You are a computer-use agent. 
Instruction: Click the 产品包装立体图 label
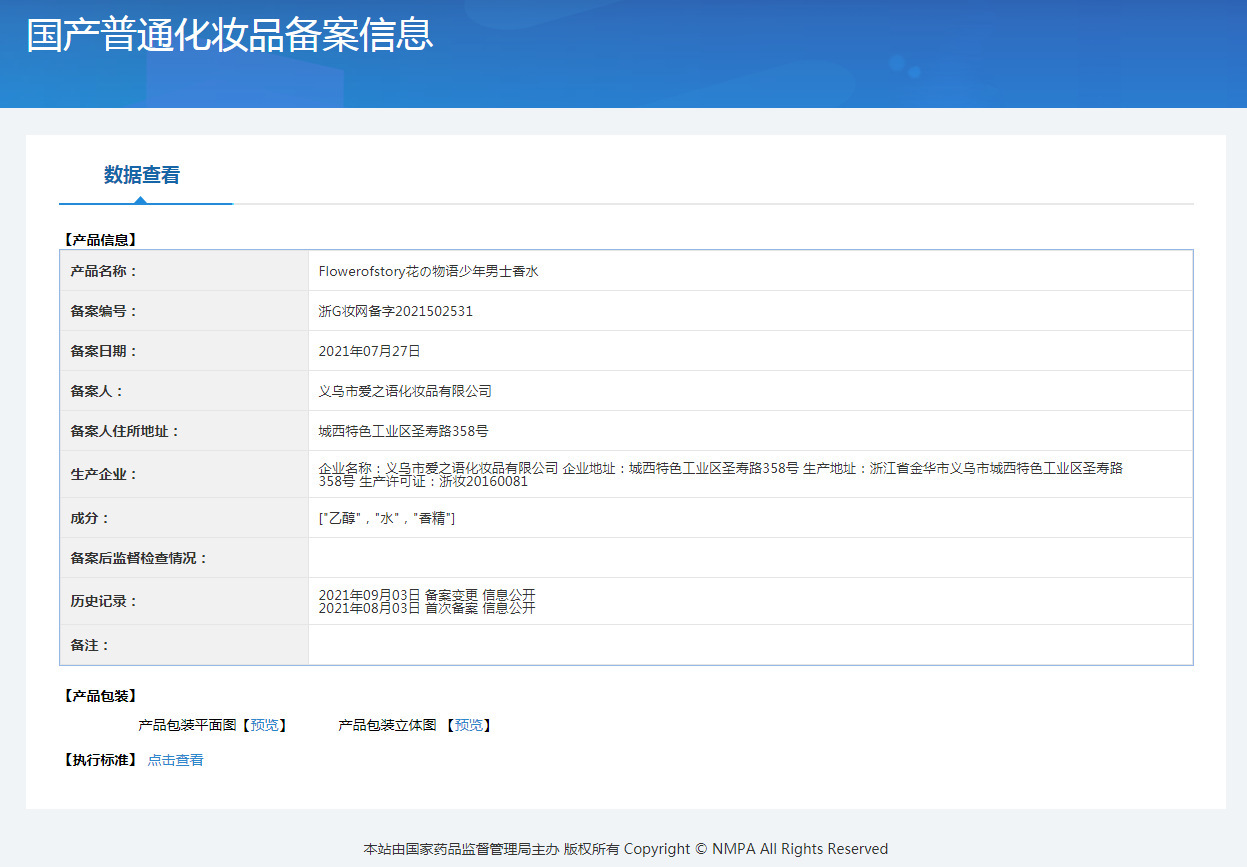tap(387, 725)
